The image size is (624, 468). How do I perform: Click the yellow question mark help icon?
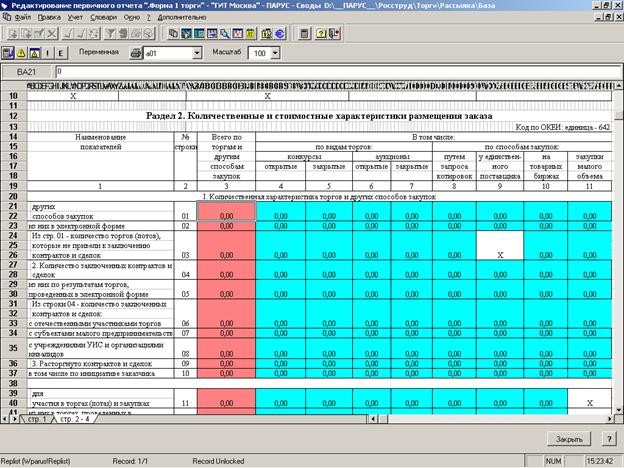(x=321, y=34)
